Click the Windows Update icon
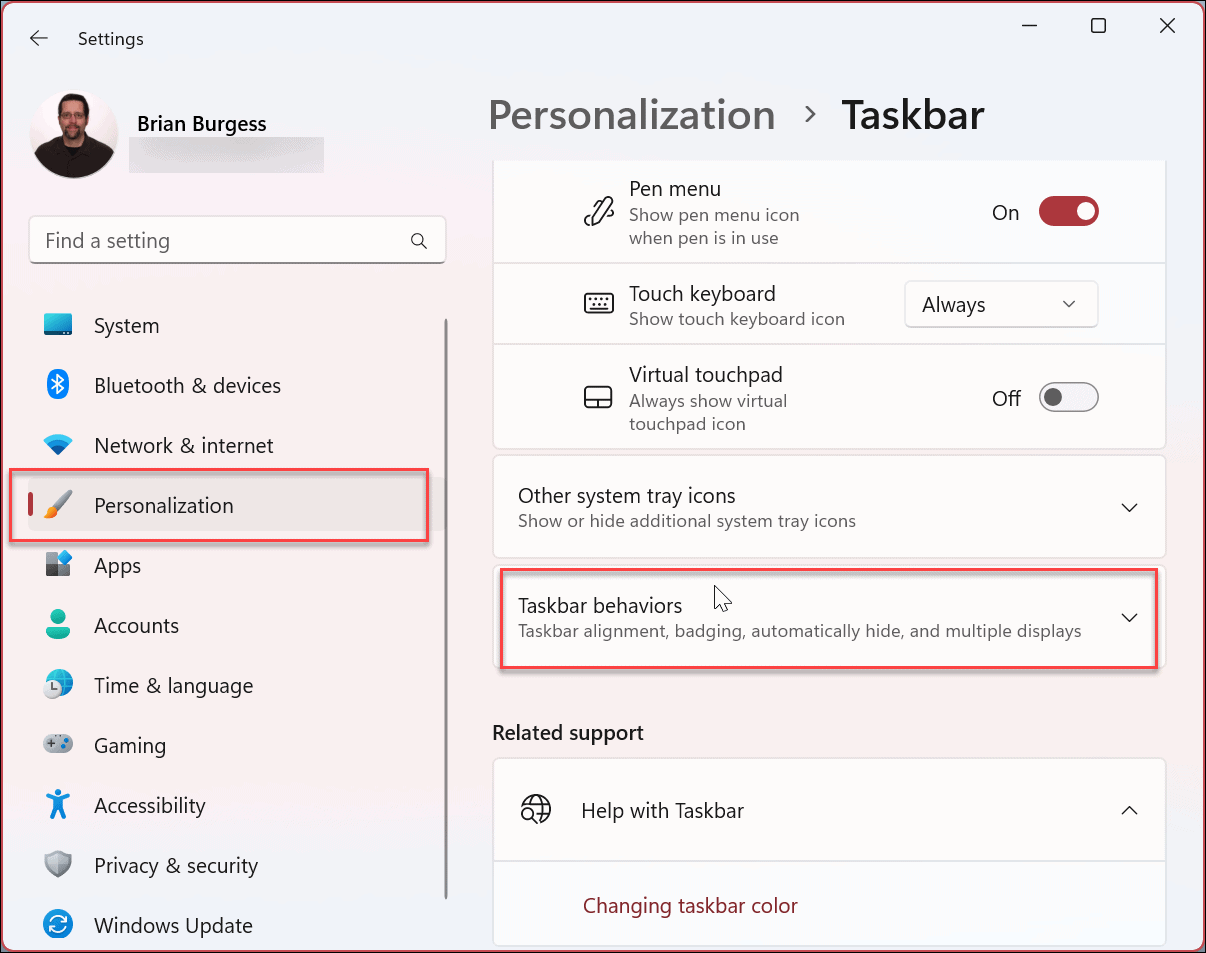The height and width of the screenshot is (953, 1206). coord(58,925)
